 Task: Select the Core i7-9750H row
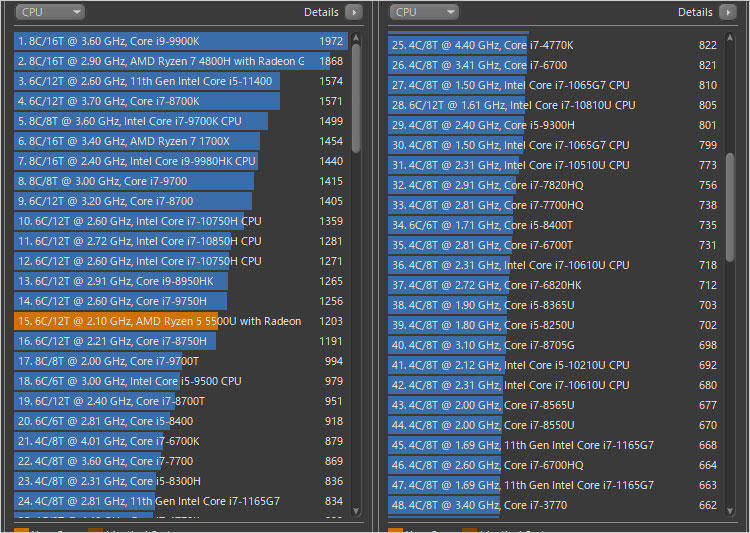pos(181,301)
